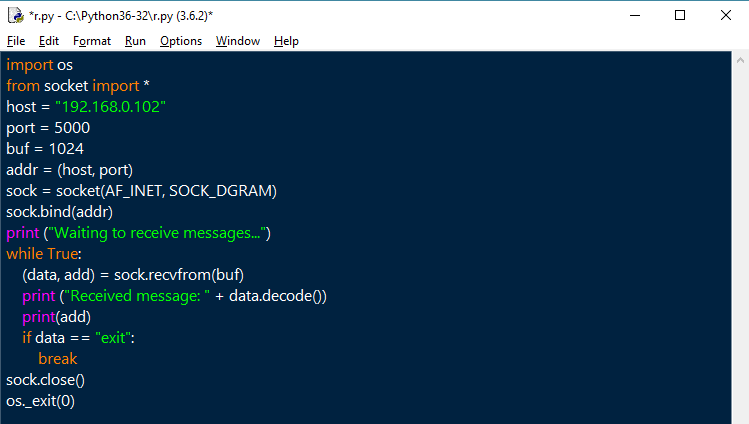
Task: Maximize the r.py editor window
Action: (x=680, y=15)
